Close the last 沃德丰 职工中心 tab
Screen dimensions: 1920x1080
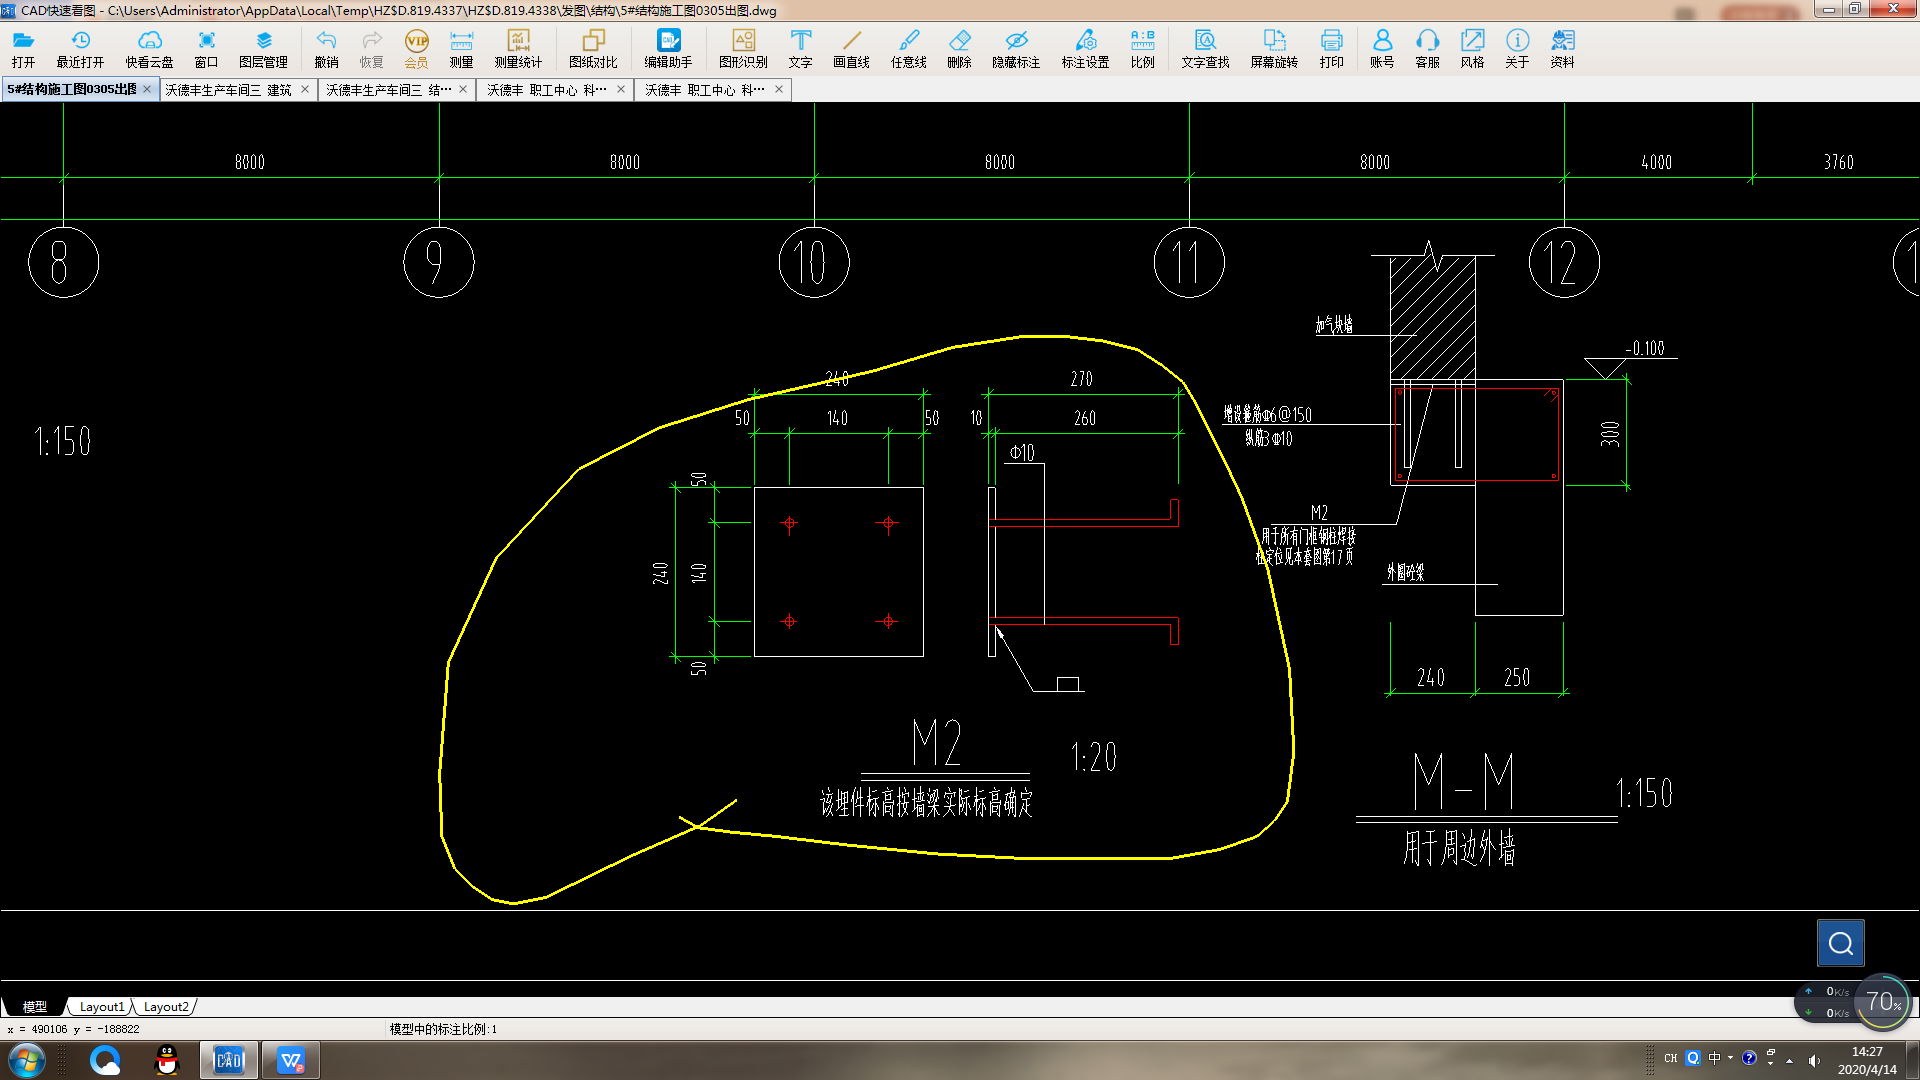click(x=779, y=89)
